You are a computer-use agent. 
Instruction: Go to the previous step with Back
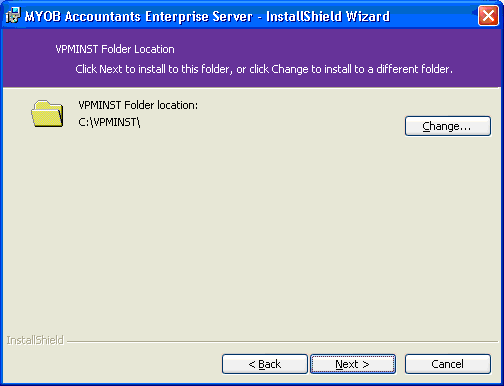click(x=265, y=364)
